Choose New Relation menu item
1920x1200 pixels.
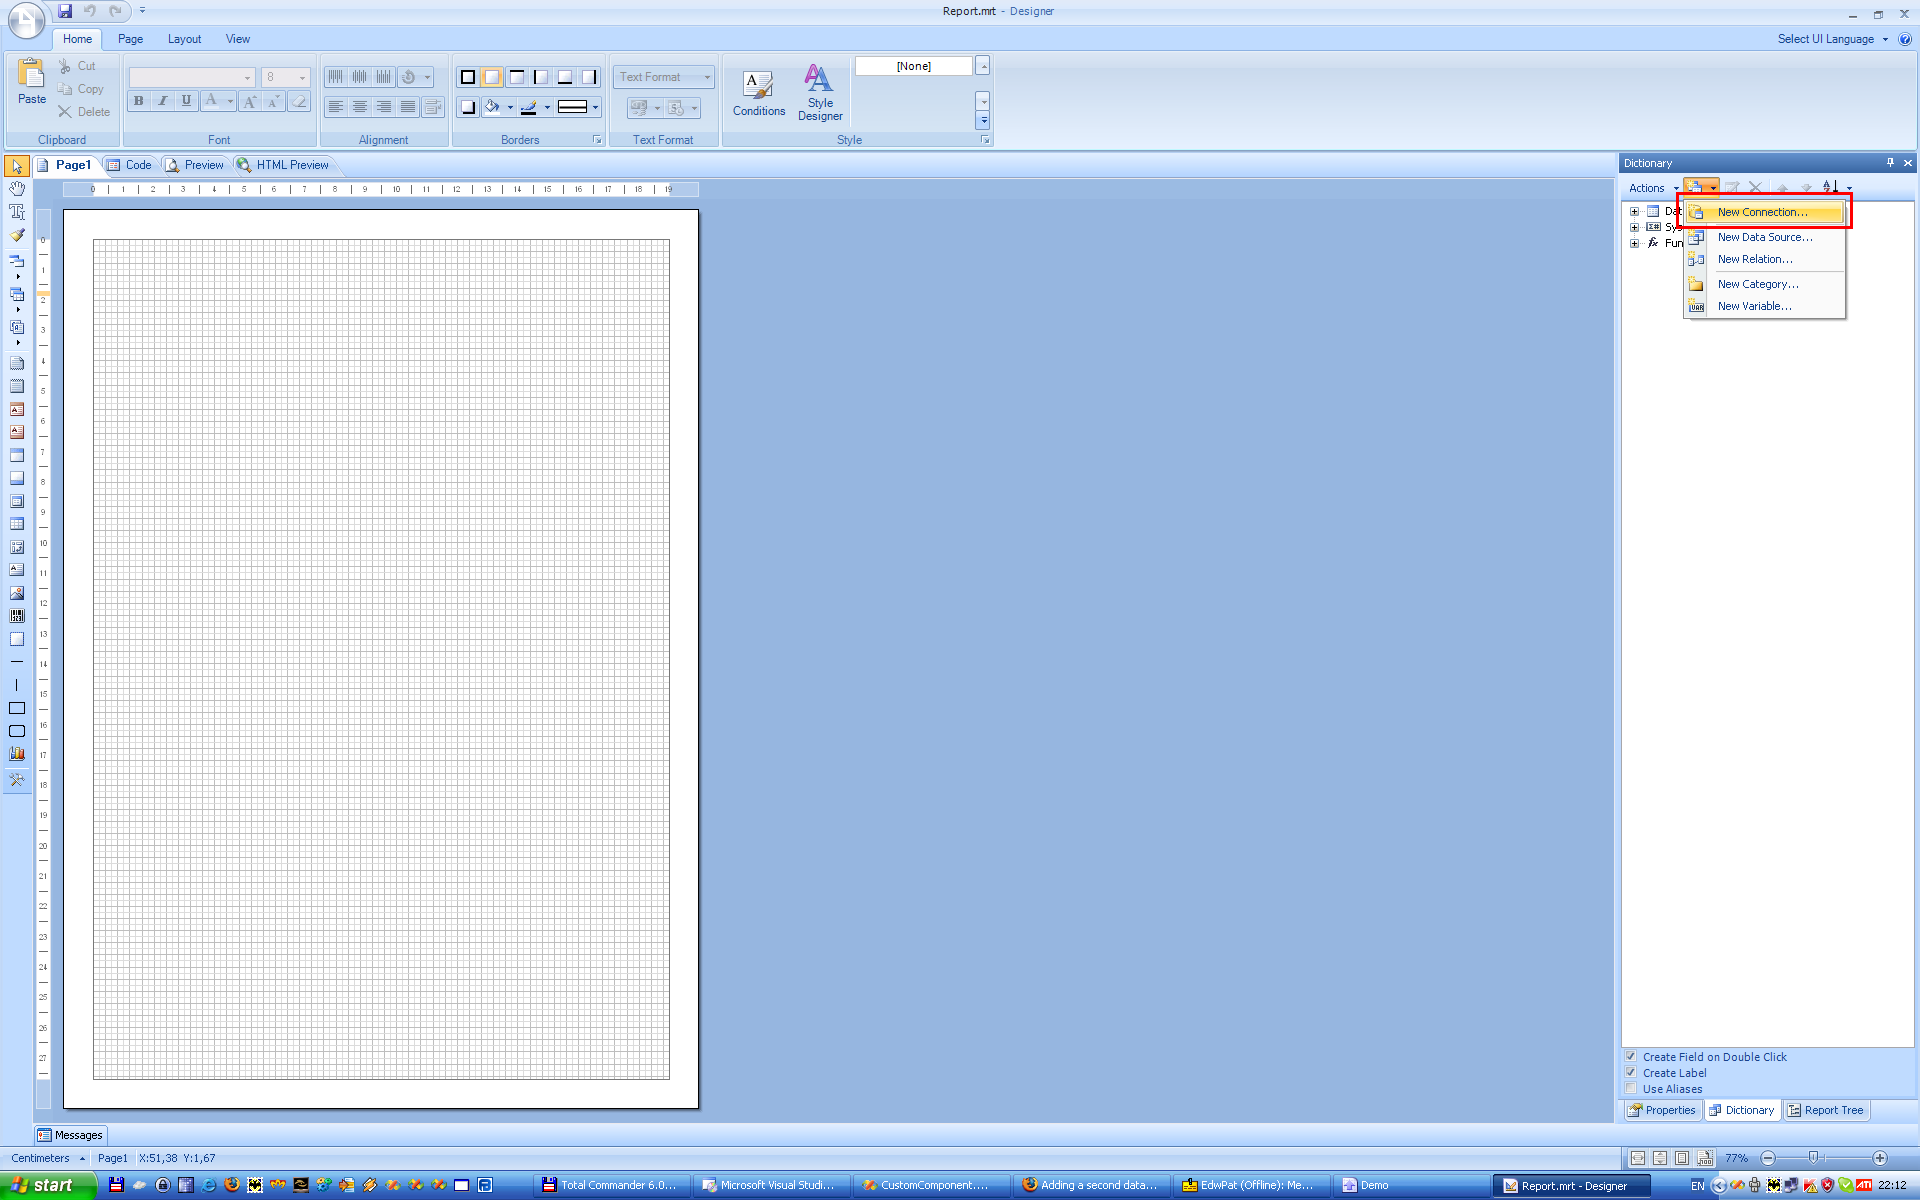(1764, 259)
